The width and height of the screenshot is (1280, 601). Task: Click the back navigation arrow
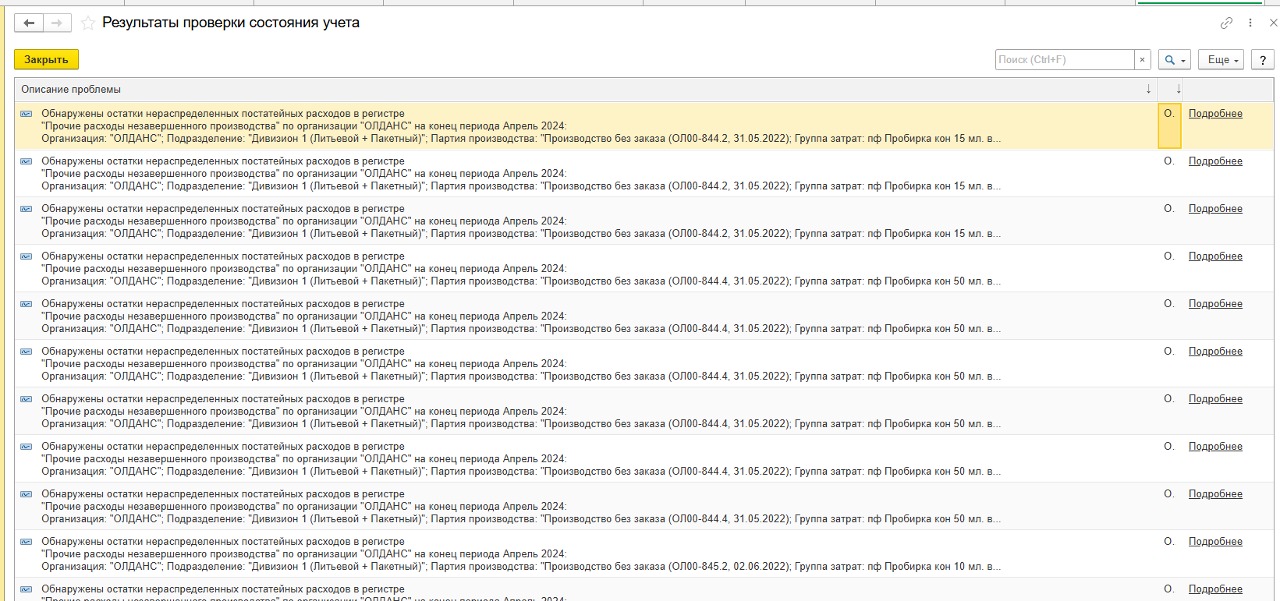tap(29, 23)
